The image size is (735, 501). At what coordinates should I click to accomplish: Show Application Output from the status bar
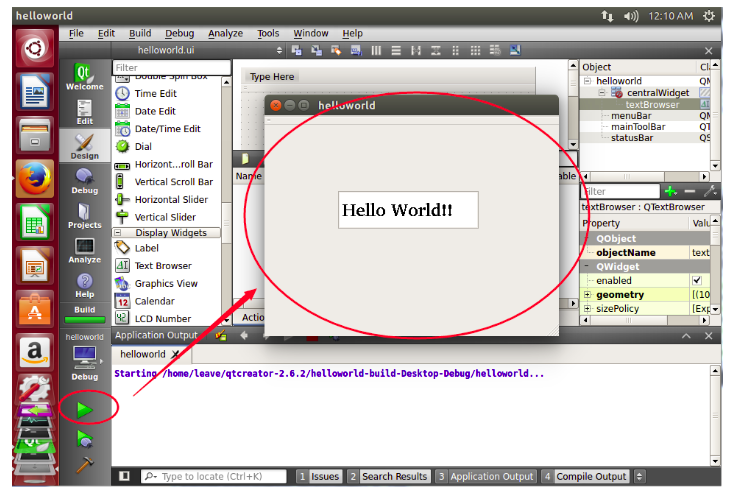tap(486, 477)
